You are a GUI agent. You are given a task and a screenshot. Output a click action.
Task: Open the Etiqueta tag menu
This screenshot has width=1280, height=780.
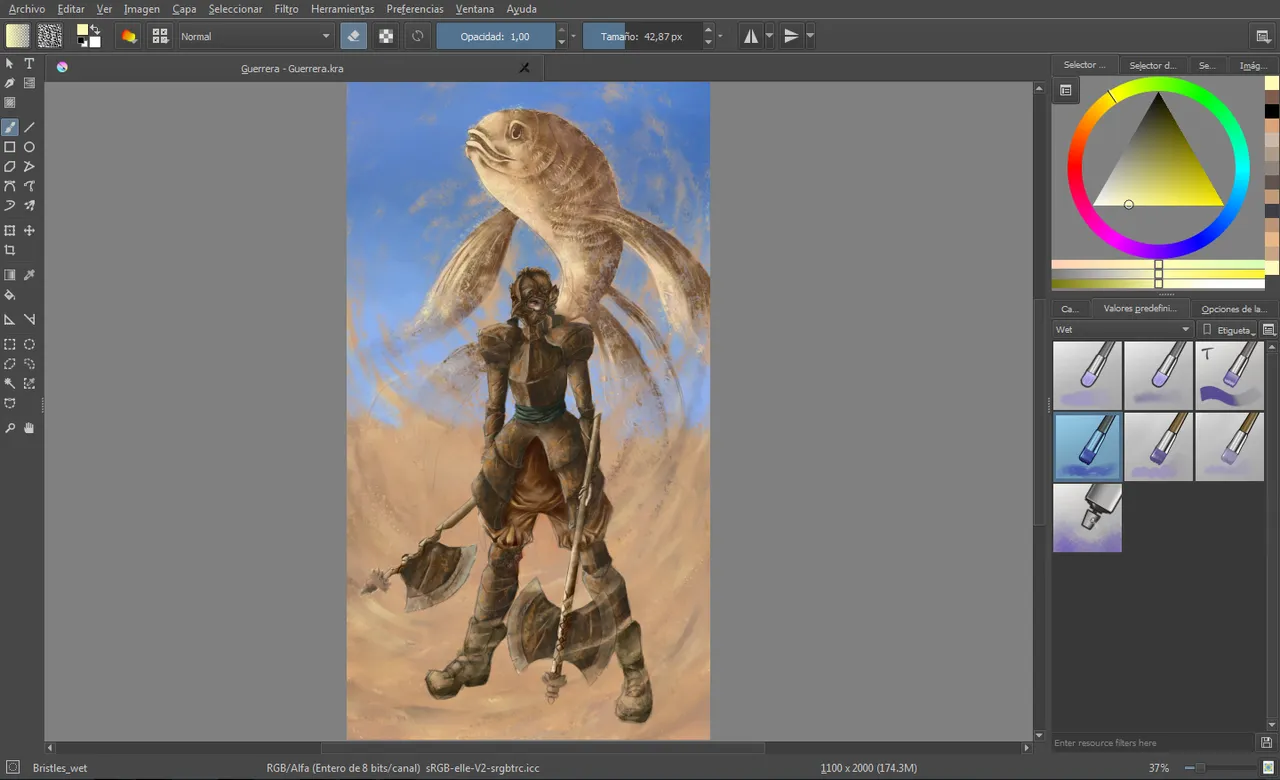[1229, 329]
